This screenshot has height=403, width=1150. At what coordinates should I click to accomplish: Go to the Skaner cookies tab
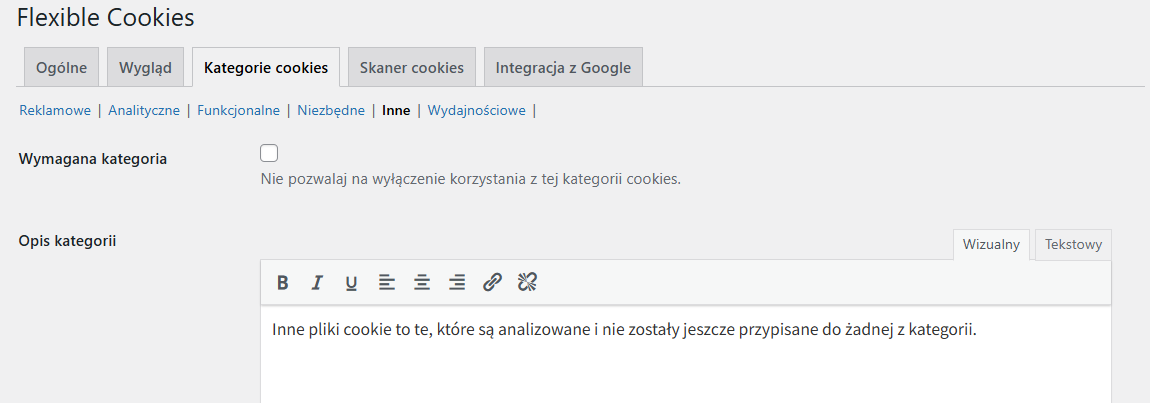pyautogui.click(x=411, y=68)
